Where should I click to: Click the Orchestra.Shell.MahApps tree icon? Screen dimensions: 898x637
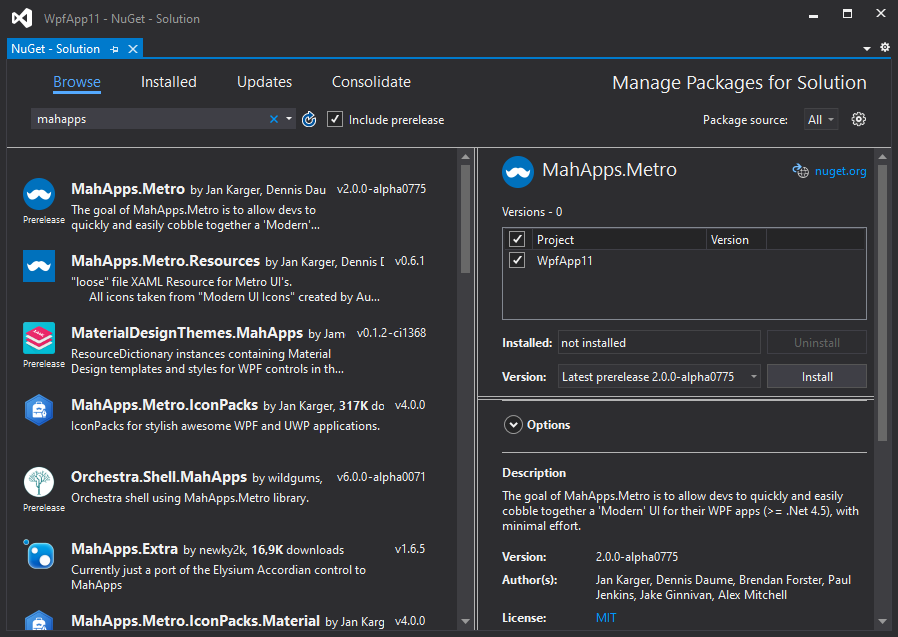click(39, 482)
